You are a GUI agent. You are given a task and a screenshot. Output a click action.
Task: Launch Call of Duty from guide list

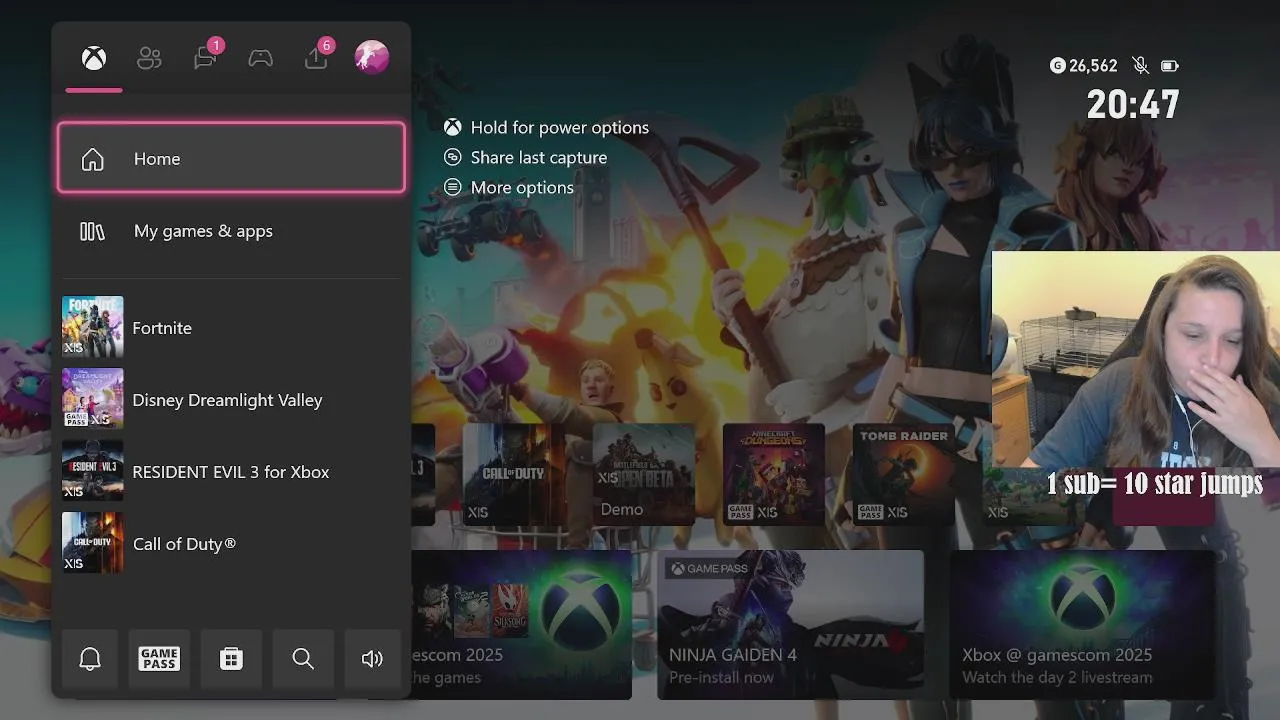231,544
